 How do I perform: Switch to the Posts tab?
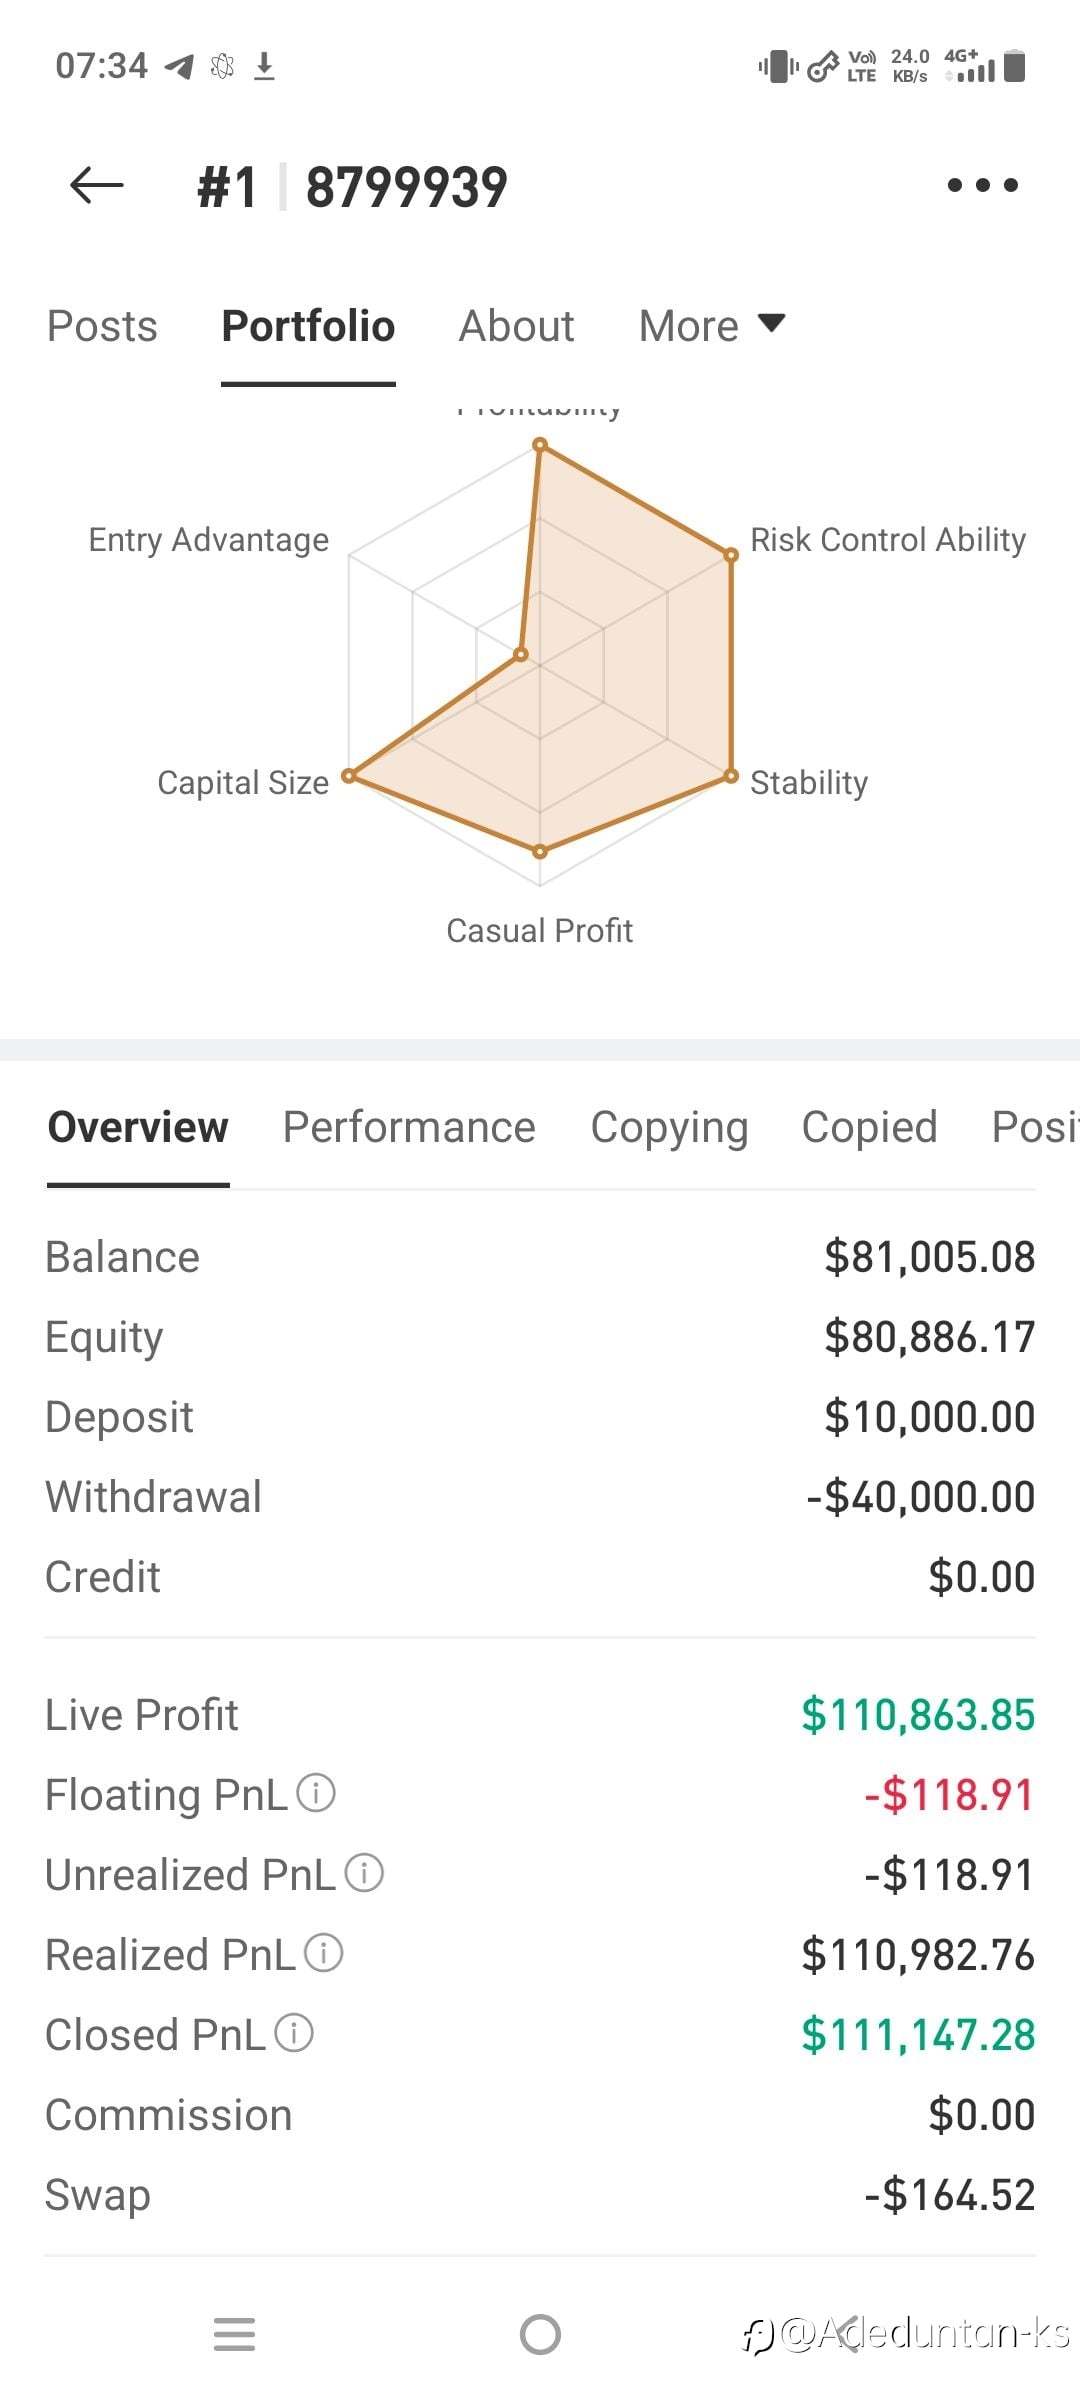click(102, 326)
